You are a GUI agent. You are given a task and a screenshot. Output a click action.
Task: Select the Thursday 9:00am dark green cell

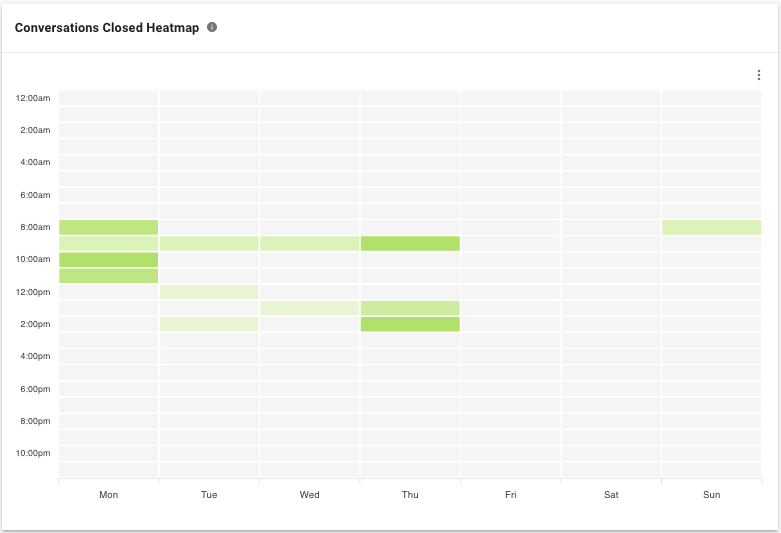coord(410,243)
